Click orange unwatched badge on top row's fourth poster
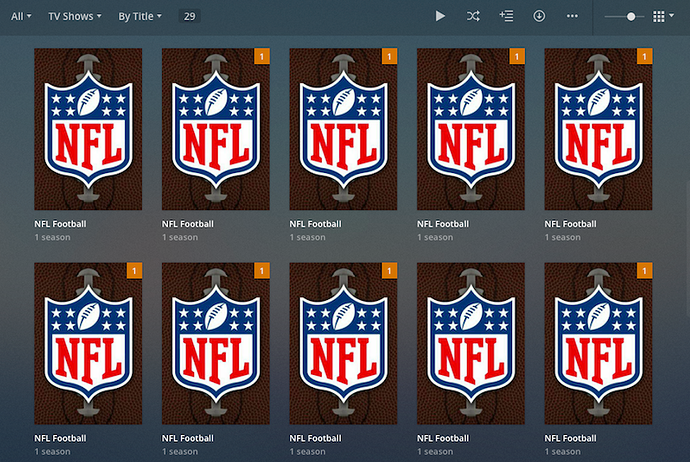Viewport: 690px width, 462px height. (x=517, y=56)
